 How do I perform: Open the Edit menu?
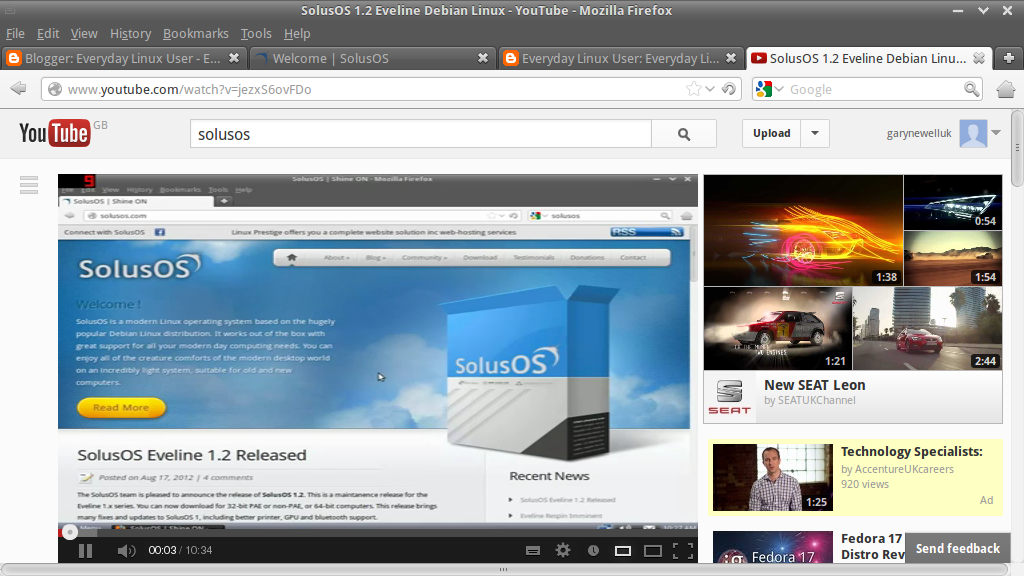click(48, 33)
